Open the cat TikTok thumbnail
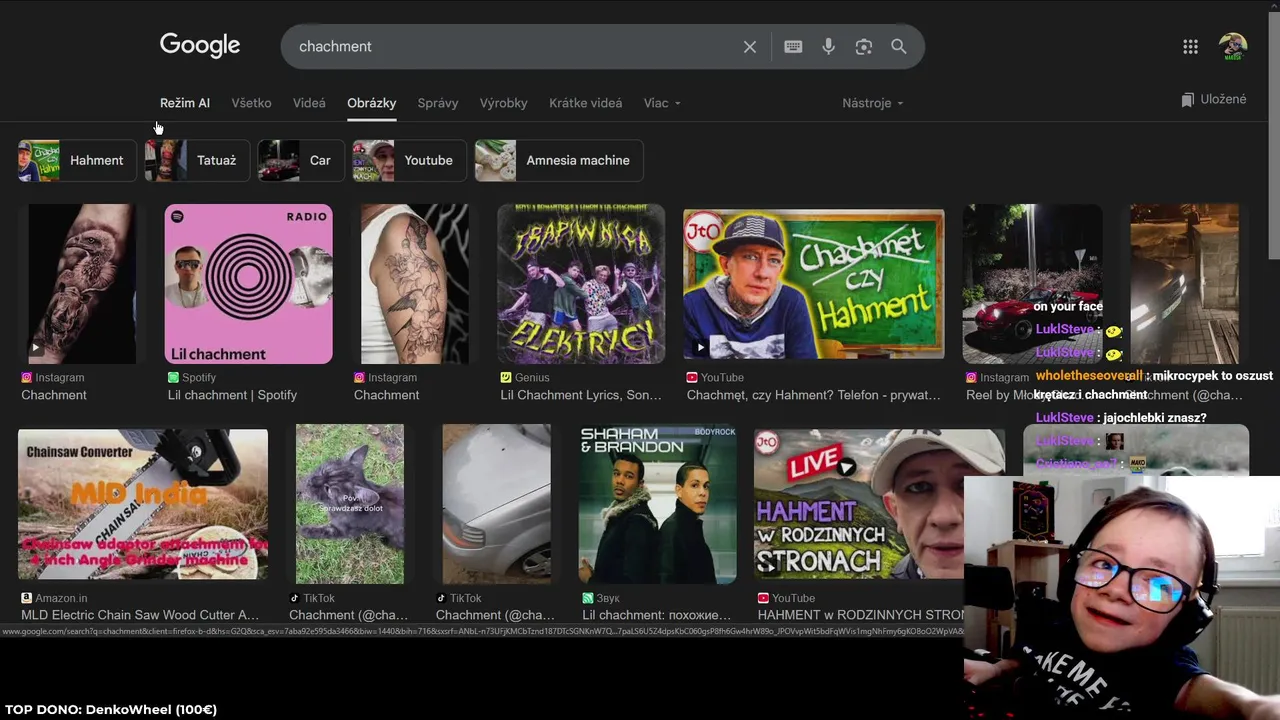The height and width of the screenshot is (720, 1280). 350,504
